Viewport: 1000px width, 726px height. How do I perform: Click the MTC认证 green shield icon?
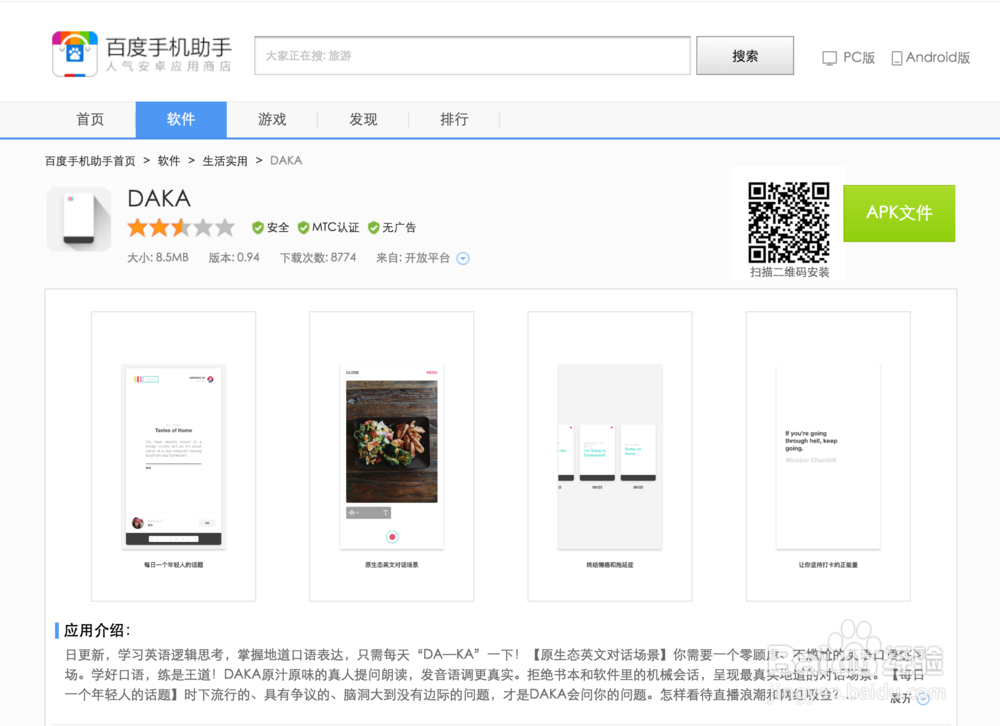[304, 228]
